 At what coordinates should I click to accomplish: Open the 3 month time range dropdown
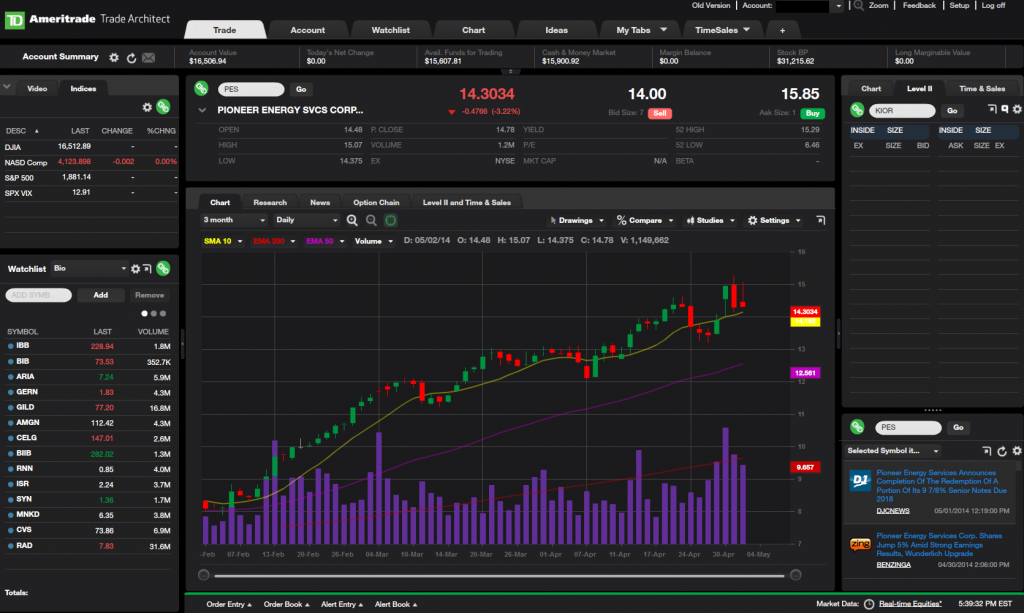(x=234, y=220)
